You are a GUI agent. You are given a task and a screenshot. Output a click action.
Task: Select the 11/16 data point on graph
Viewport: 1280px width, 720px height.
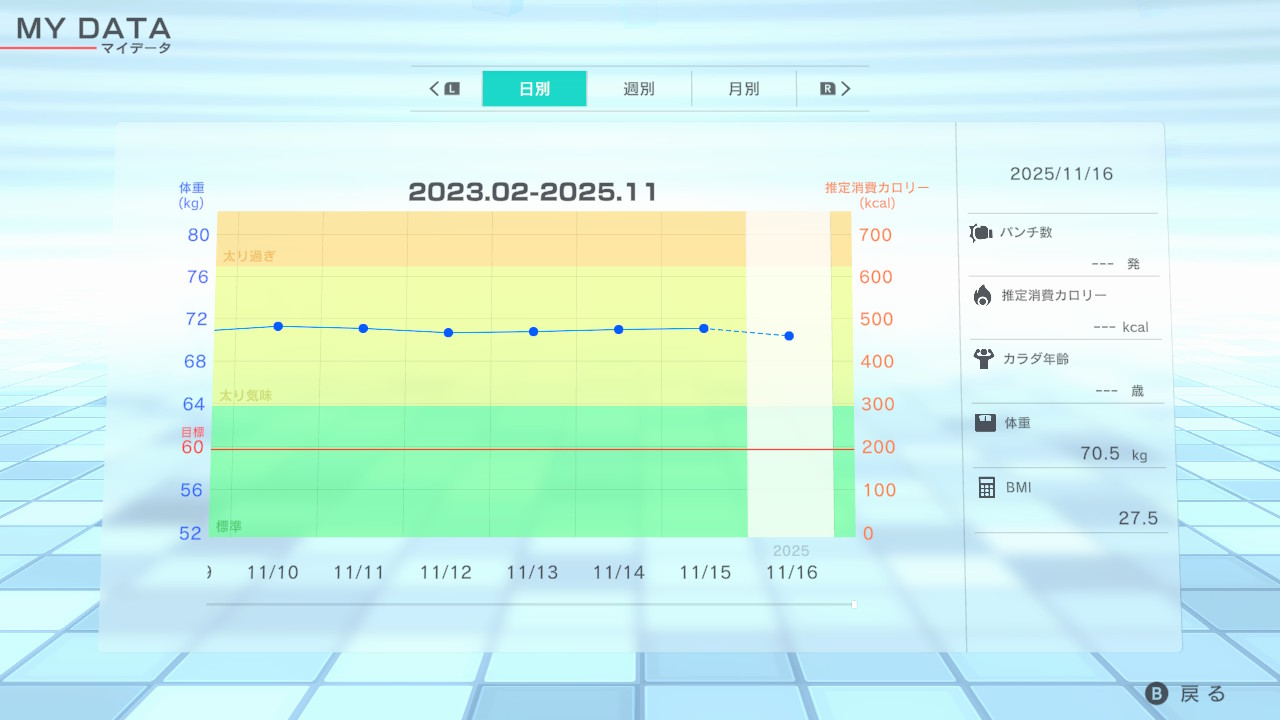[x=789, y=336]
